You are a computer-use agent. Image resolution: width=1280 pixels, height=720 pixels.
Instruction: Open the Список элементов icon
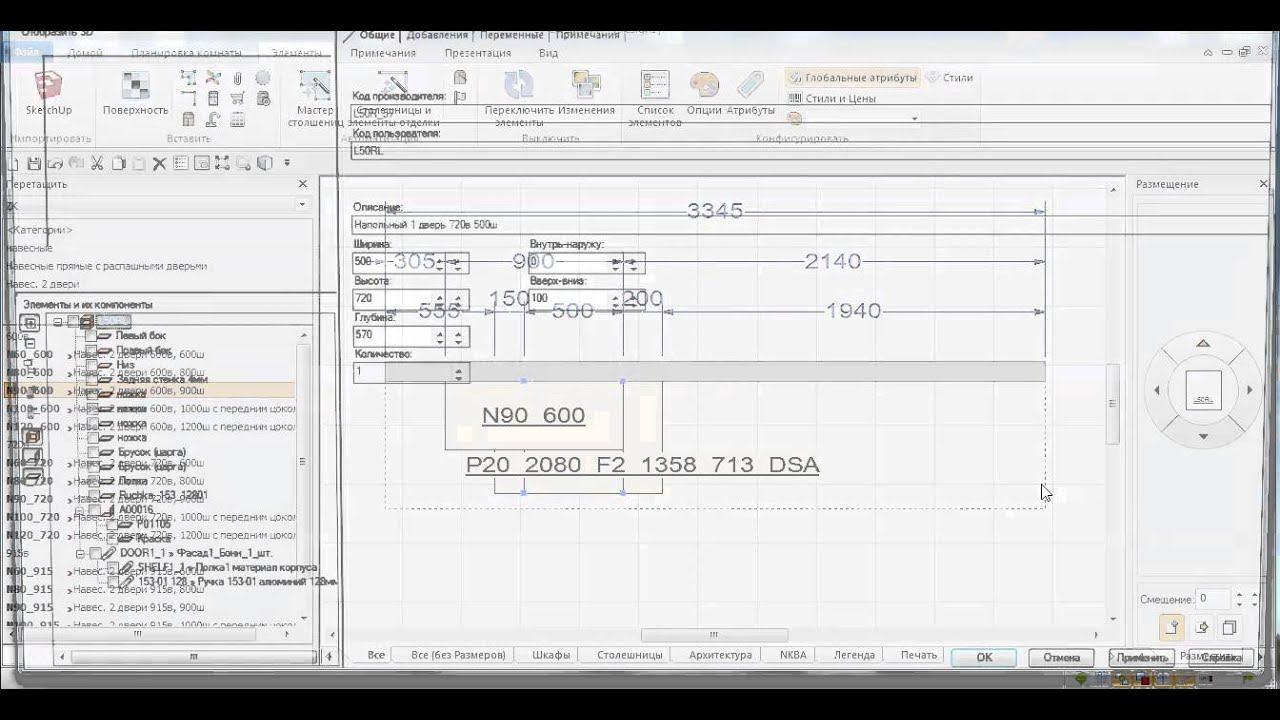tap(655, 85)
